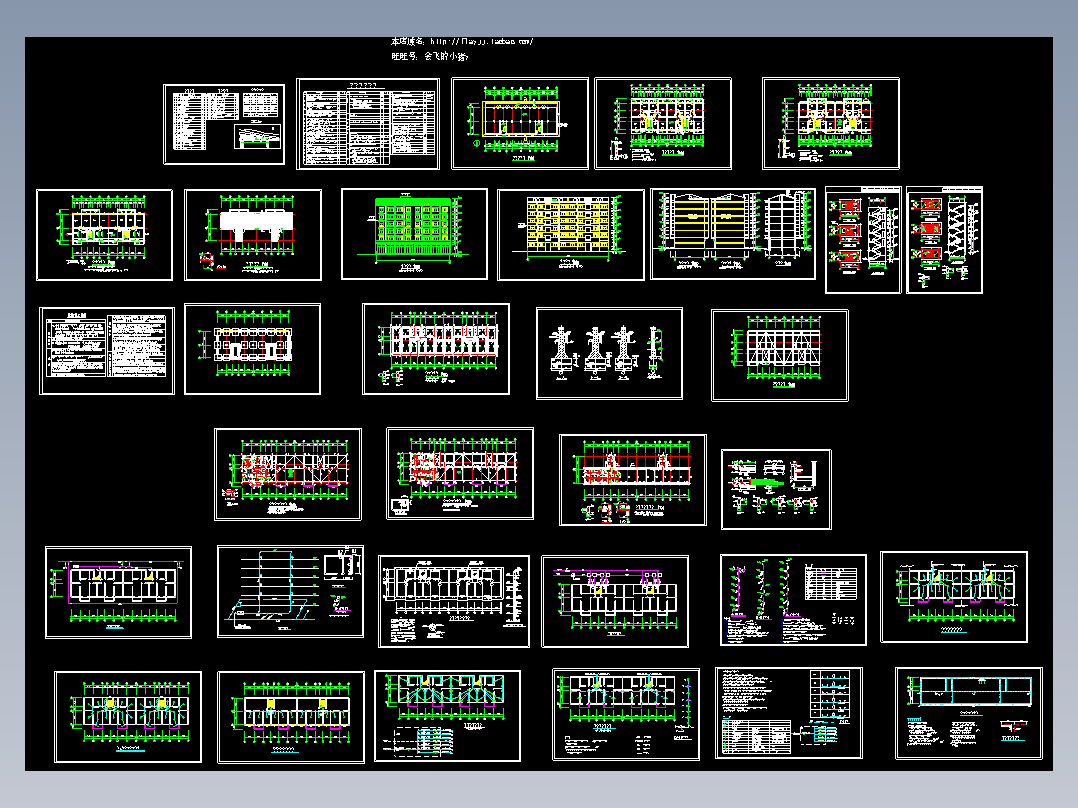Click the drawing index table sheet with small section image

click(x=224, y=124)
